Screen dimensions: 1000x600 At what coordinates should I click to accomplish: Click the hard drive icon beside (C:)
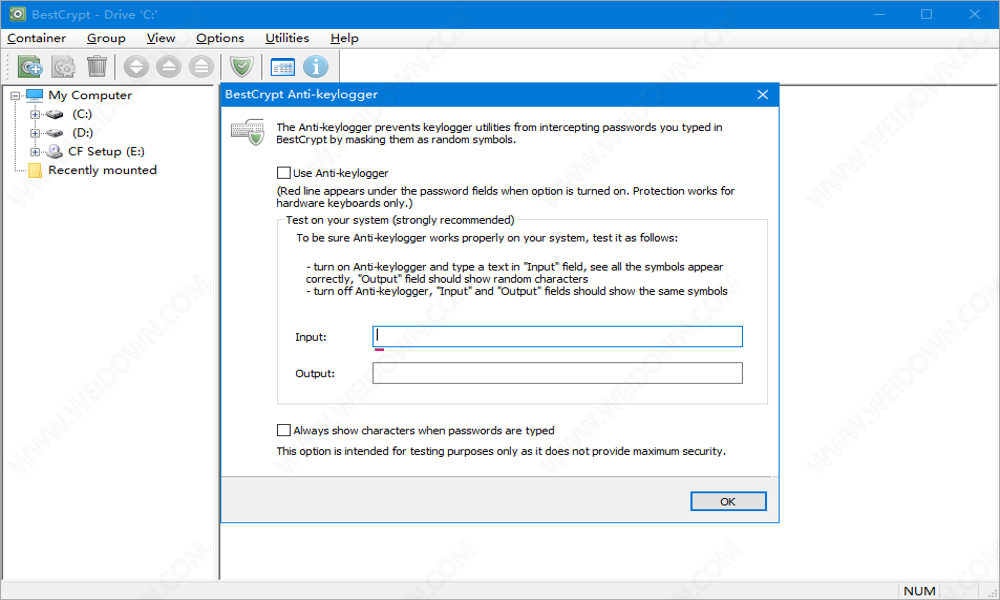pos(55,115)
